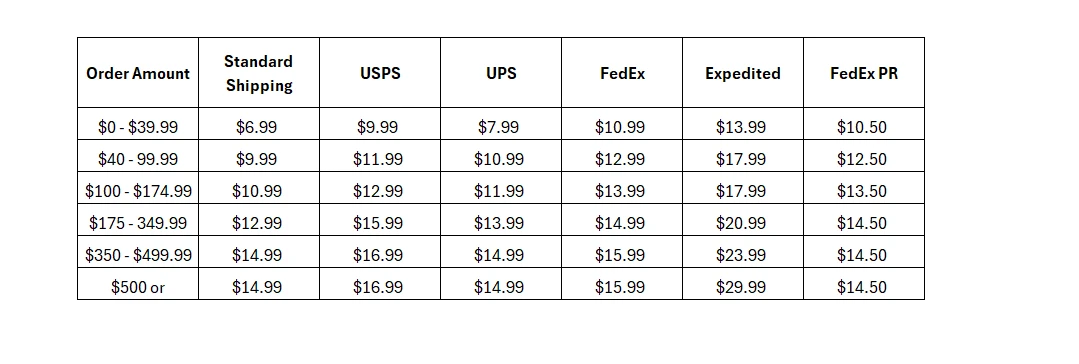The image size is (1079, 364).
Task: Select the $20.99 Expedited price cell
Action: (743, 220)
